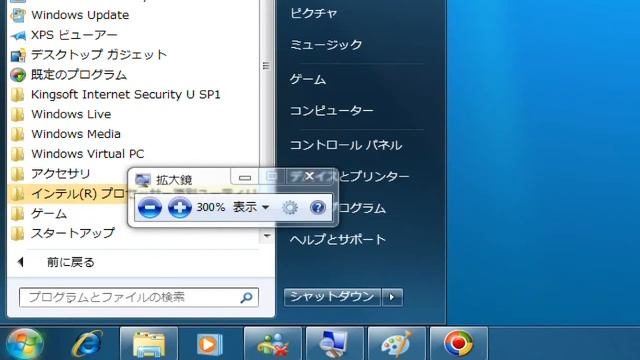
Task: Click the プログラムとファイルの検索 search box
Action: [139, 297]
